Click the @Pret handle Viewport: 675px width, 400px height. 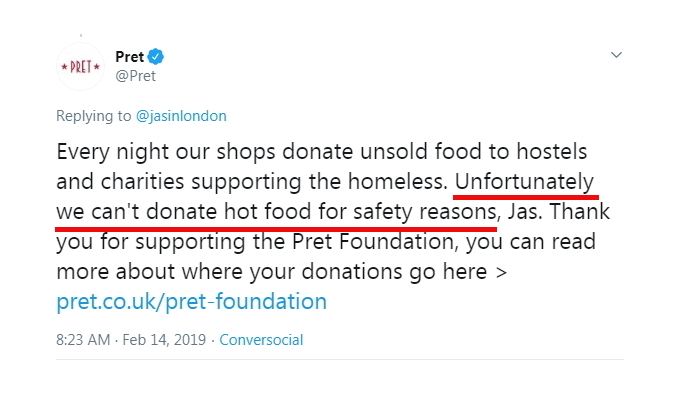tap(136, 75)
